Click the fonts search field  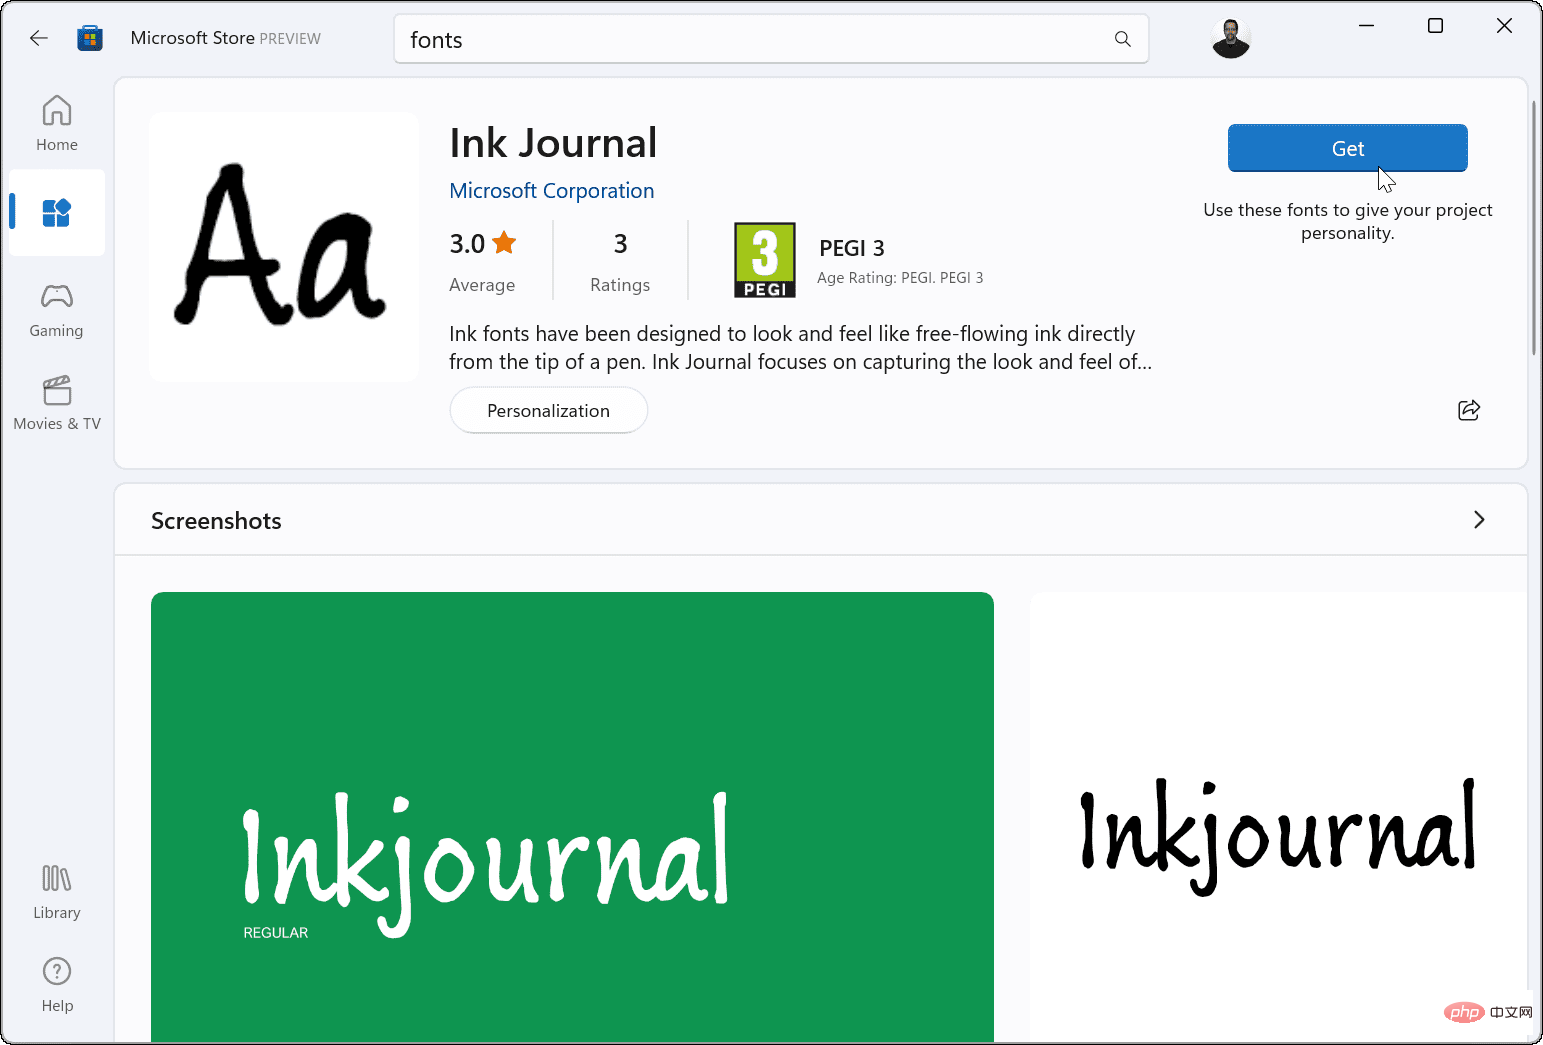coord(771,39)
